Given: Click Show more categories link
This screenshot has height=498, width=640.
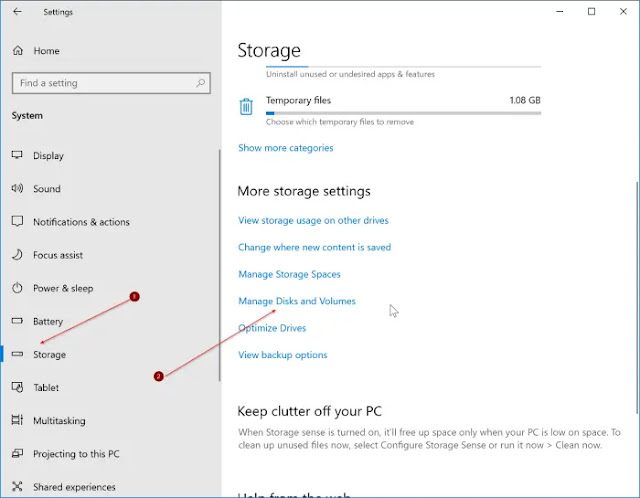Looking at the screenshot, I should pos(286,148).
